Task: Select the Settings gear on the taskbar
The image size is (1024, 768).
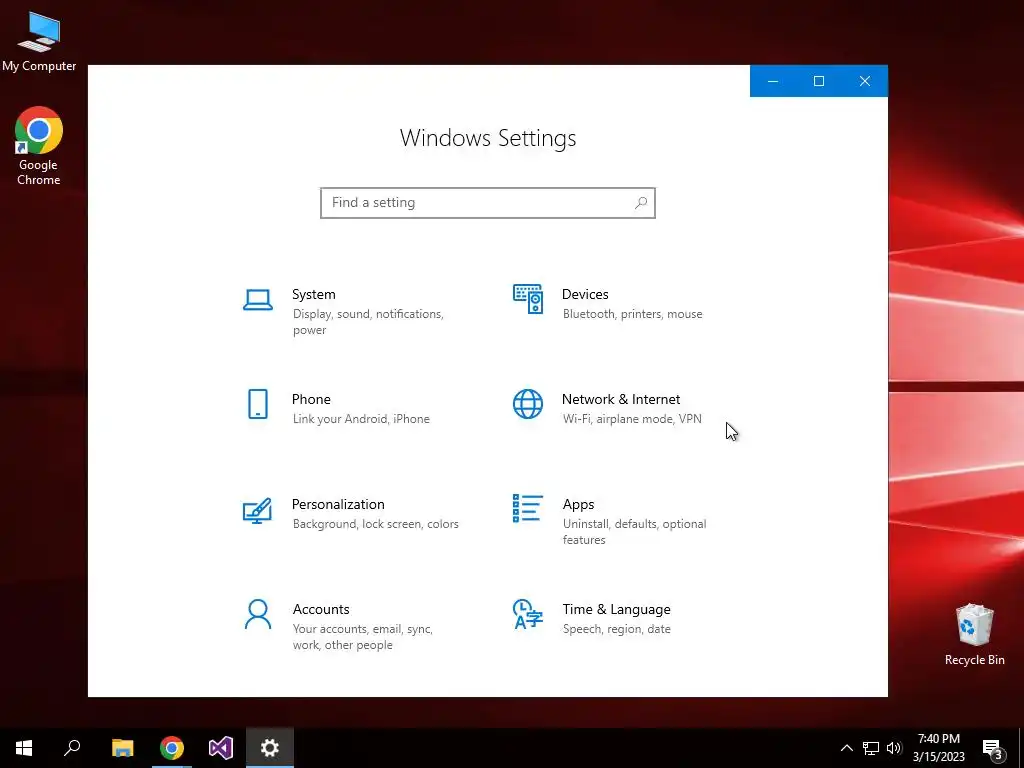Action: (x=270, y=748)
